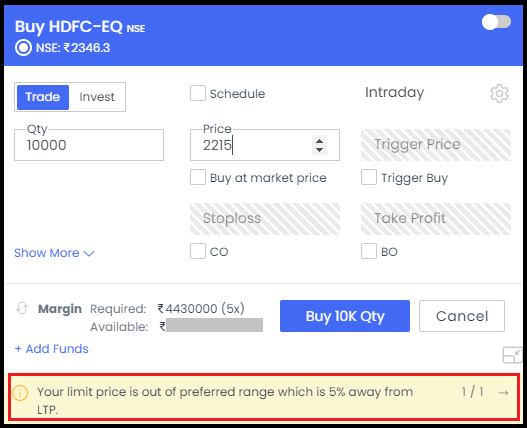Viewport: 527px width, 428px height.
Task: Click the disabled Trigger Price field
Action: coord(436,145)
